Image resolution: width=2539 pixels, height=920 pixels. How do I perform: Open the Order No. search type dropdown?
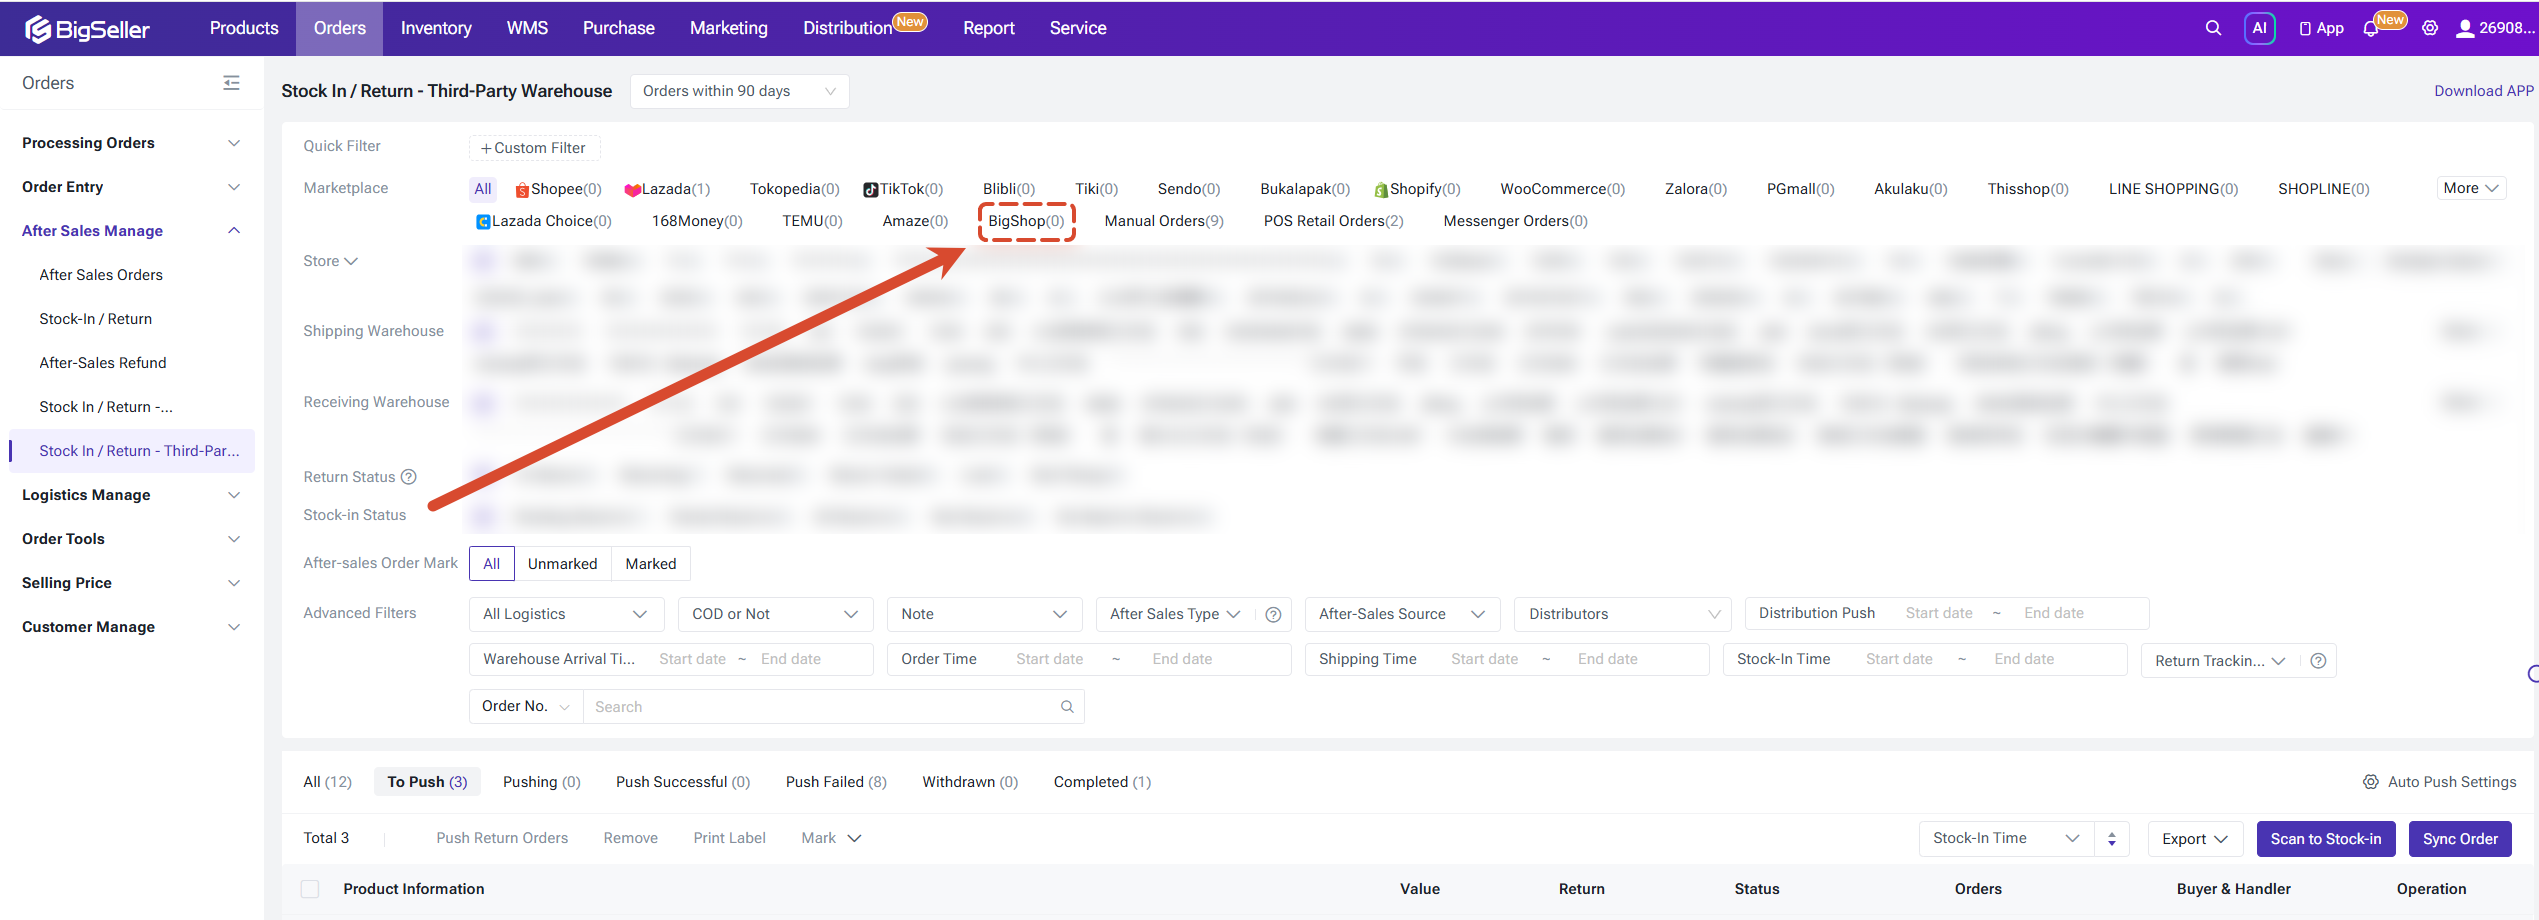coord(526,707)
